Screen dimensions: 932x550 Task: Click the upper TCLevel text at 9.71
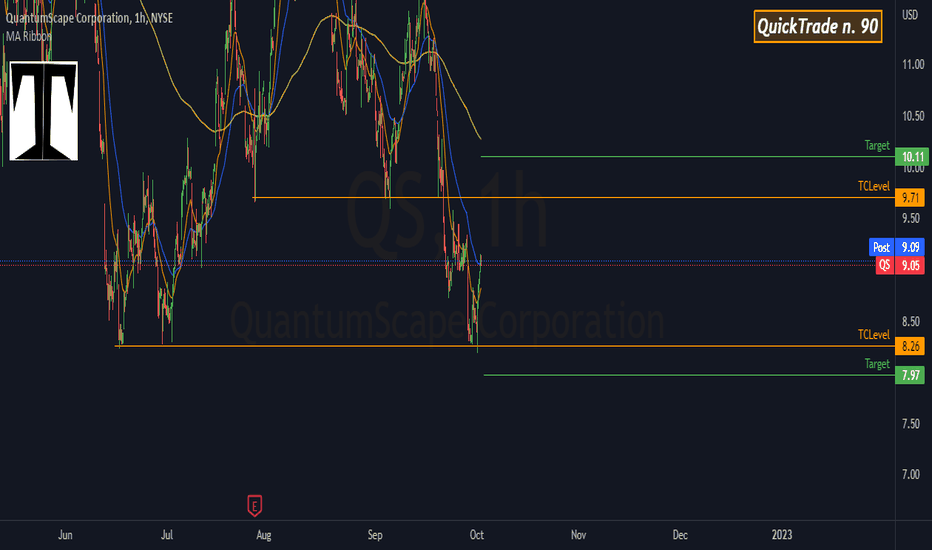[x=874, y=186]
